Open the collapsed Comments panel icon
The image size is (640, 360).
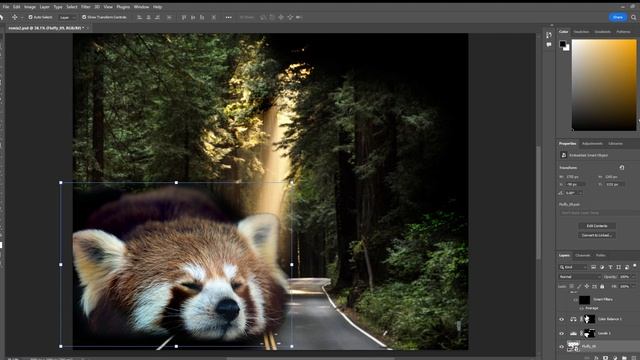coord(549,44)
